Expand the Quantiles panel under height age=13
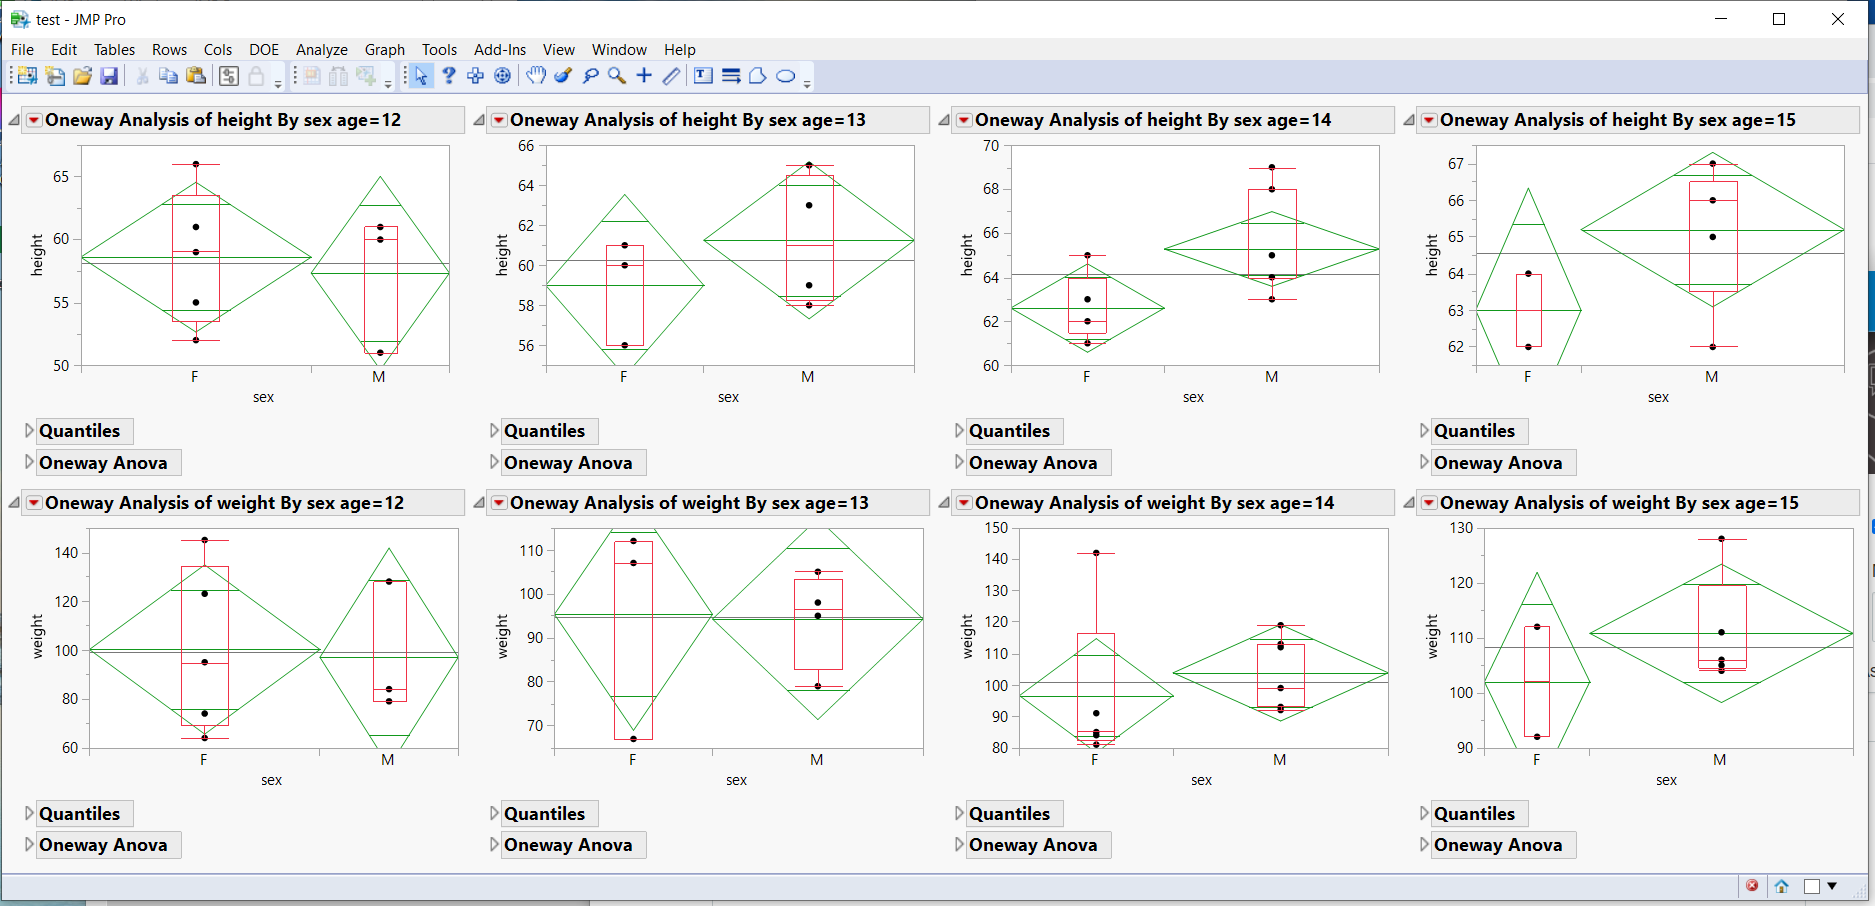The width and height of the screenshot is (1875, 906). (494, 430)
